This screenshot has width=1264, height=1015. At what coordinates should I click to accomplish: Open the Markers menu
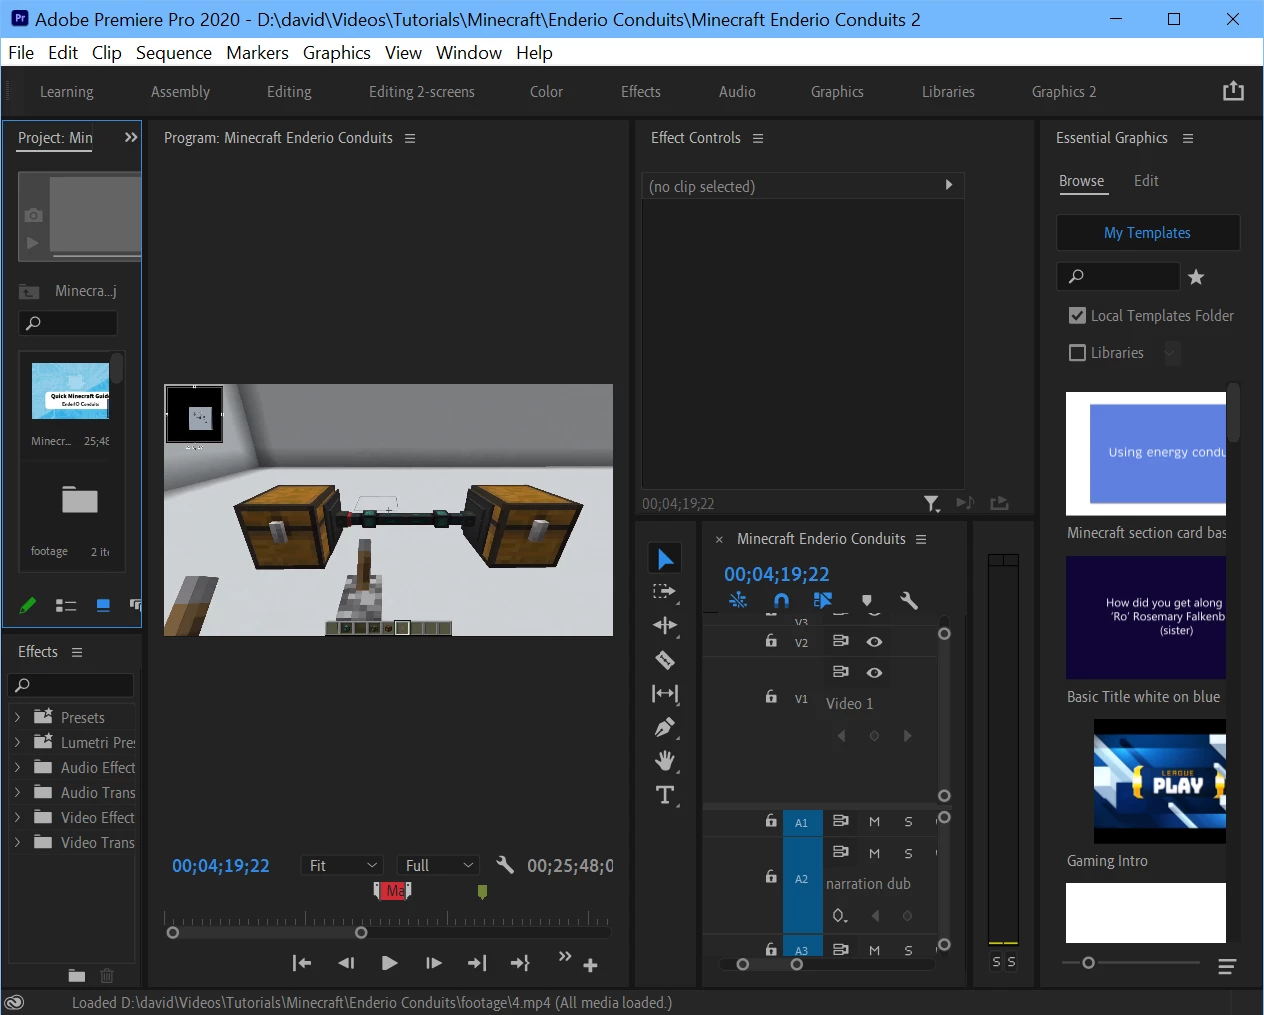point(257,53)
